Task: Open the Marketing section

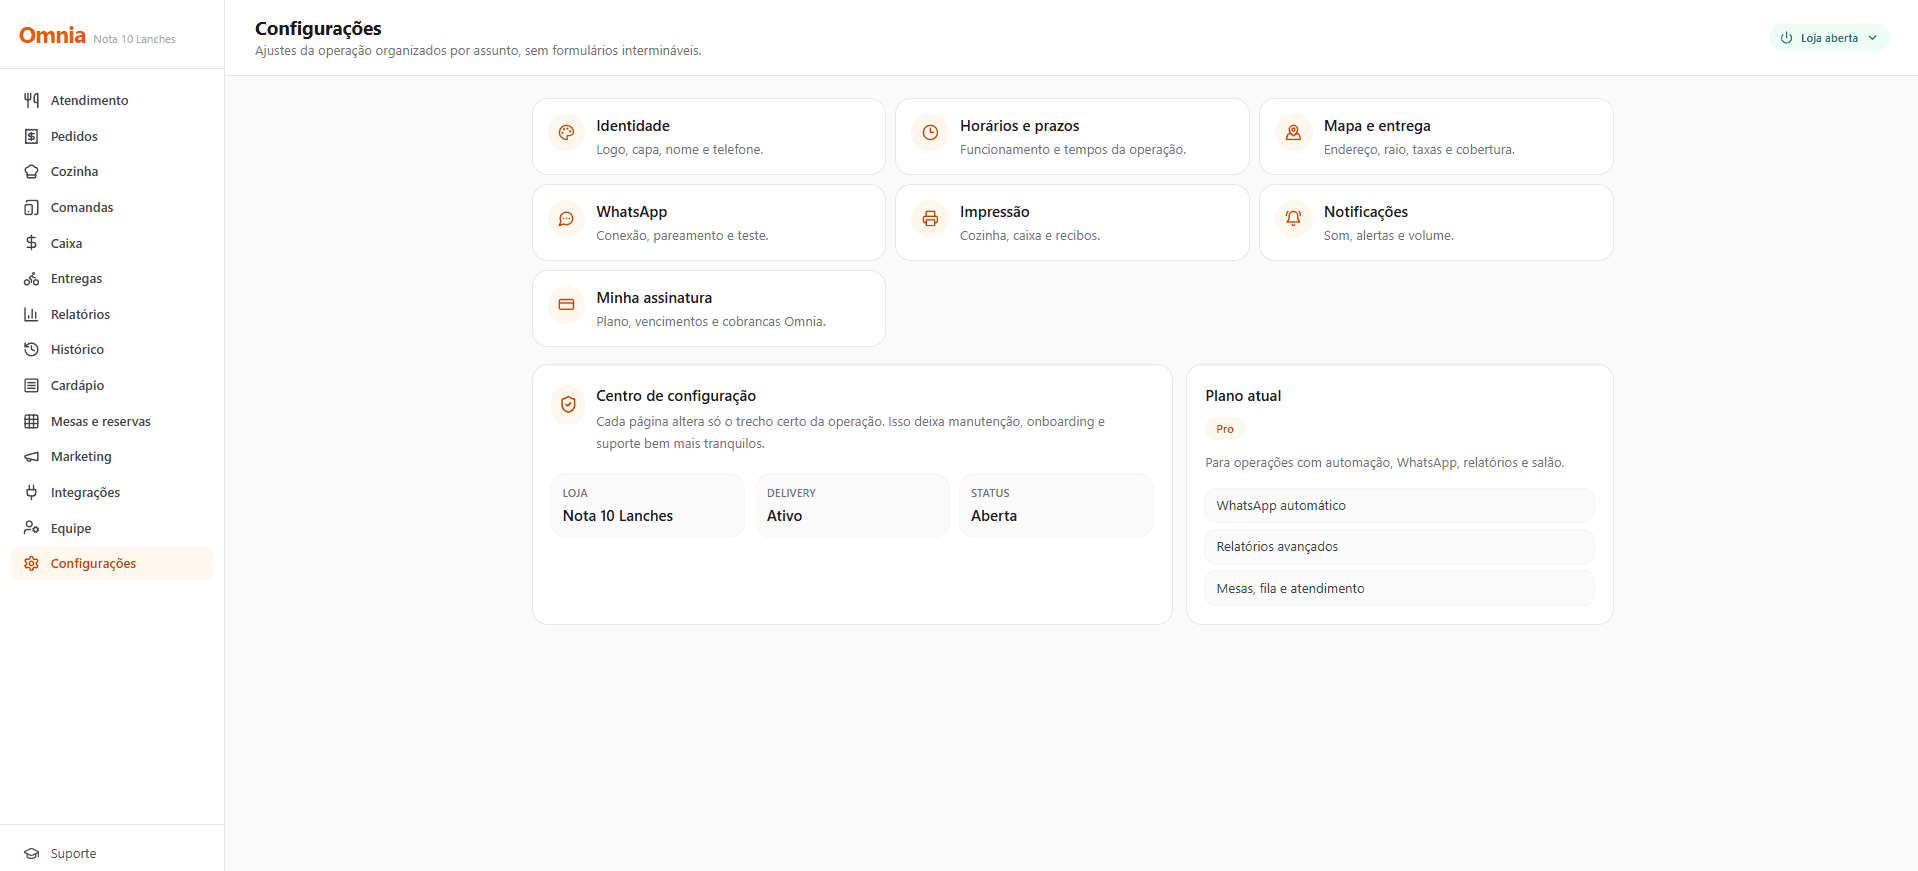Action: point(112,457)
